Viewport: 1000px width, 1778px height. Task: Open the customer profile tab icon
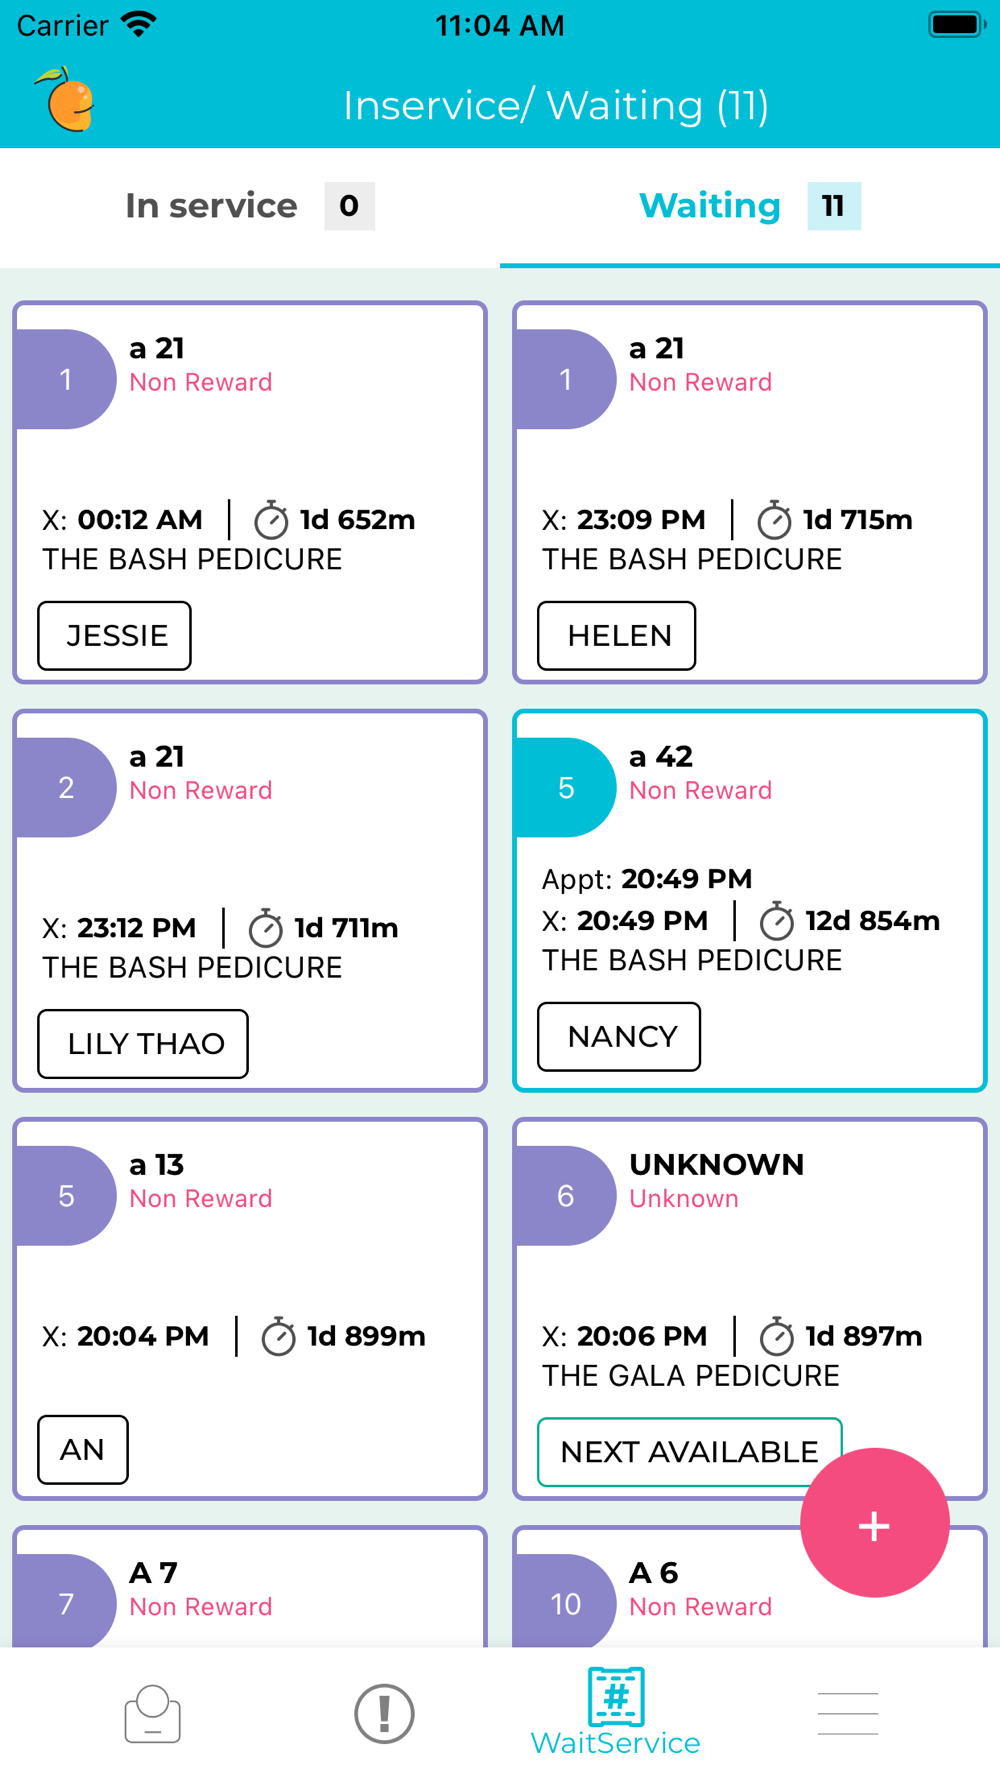coord(152,1714)
